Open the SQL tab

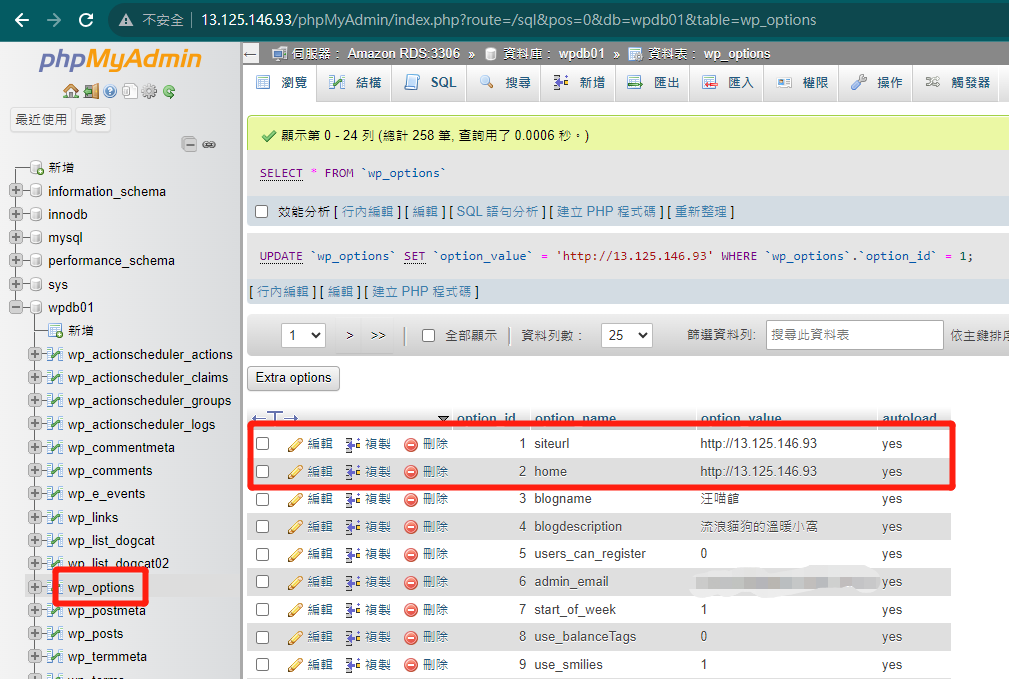pyautogui.click(x=430, y=83)
